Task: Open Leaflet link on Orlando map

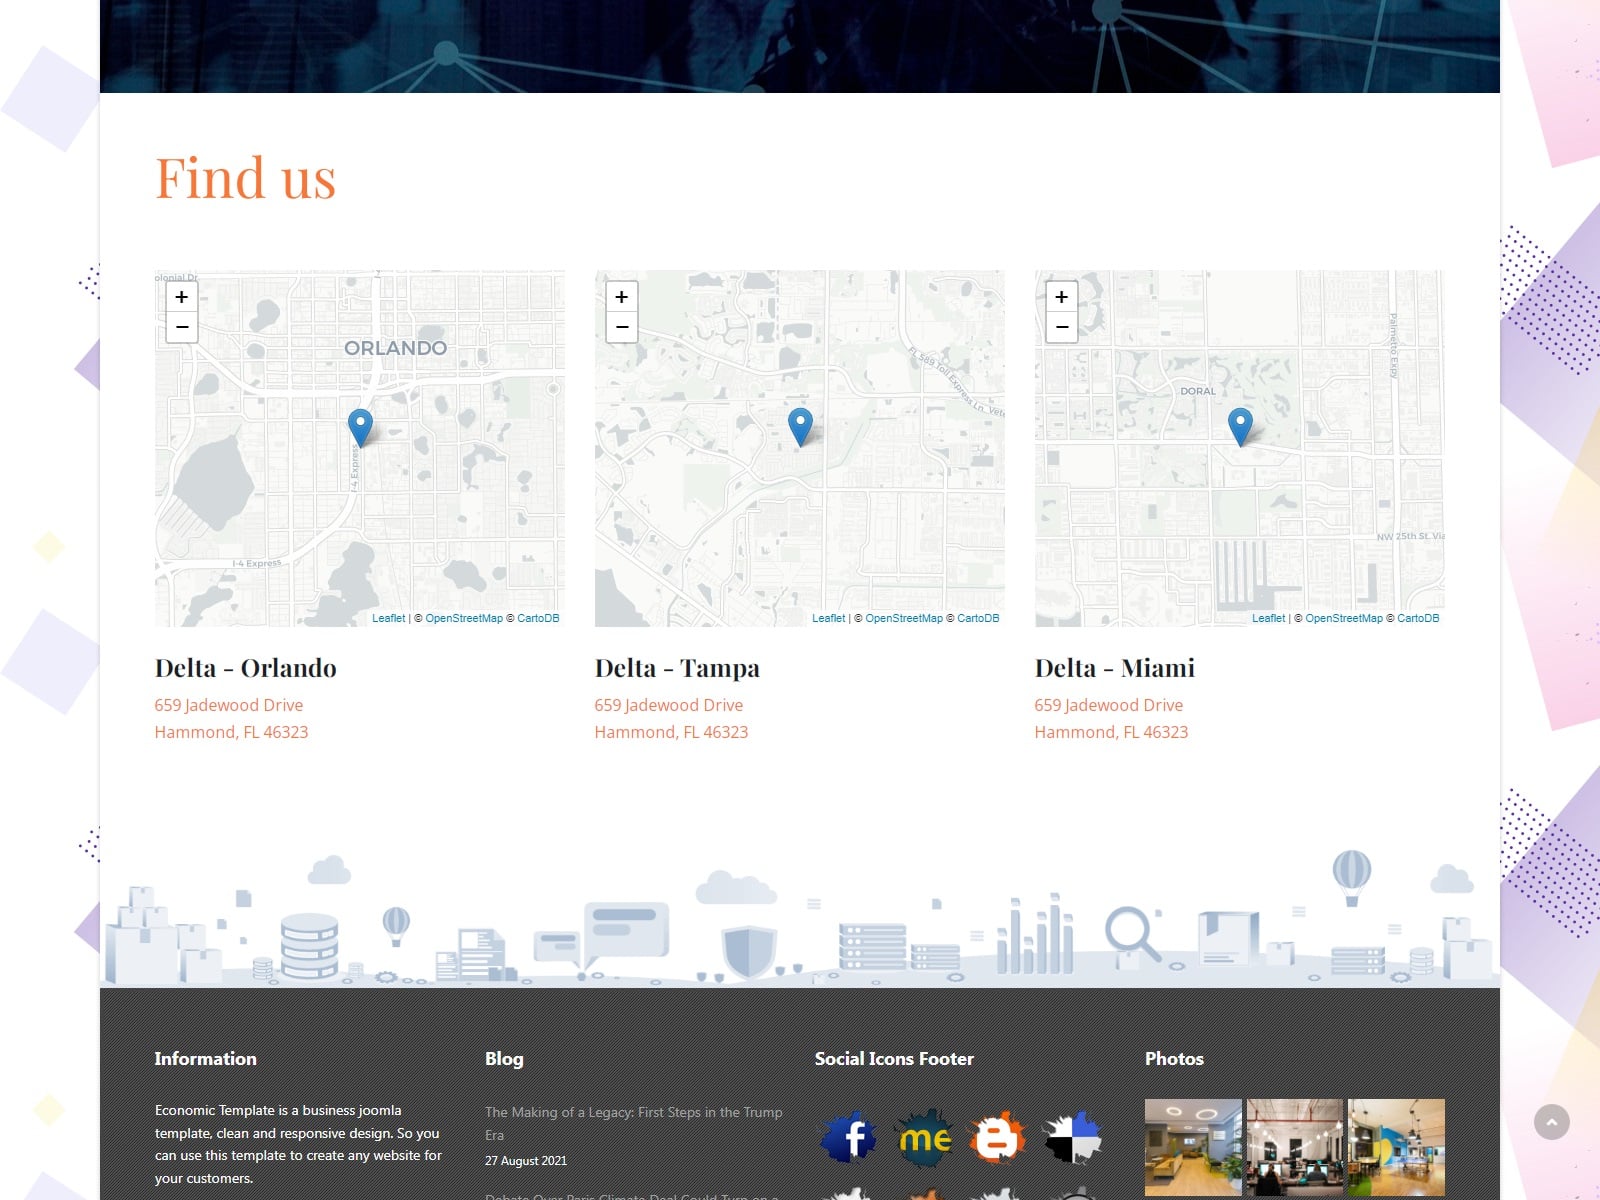Action: pyautogui.click(x=388, y=618)
